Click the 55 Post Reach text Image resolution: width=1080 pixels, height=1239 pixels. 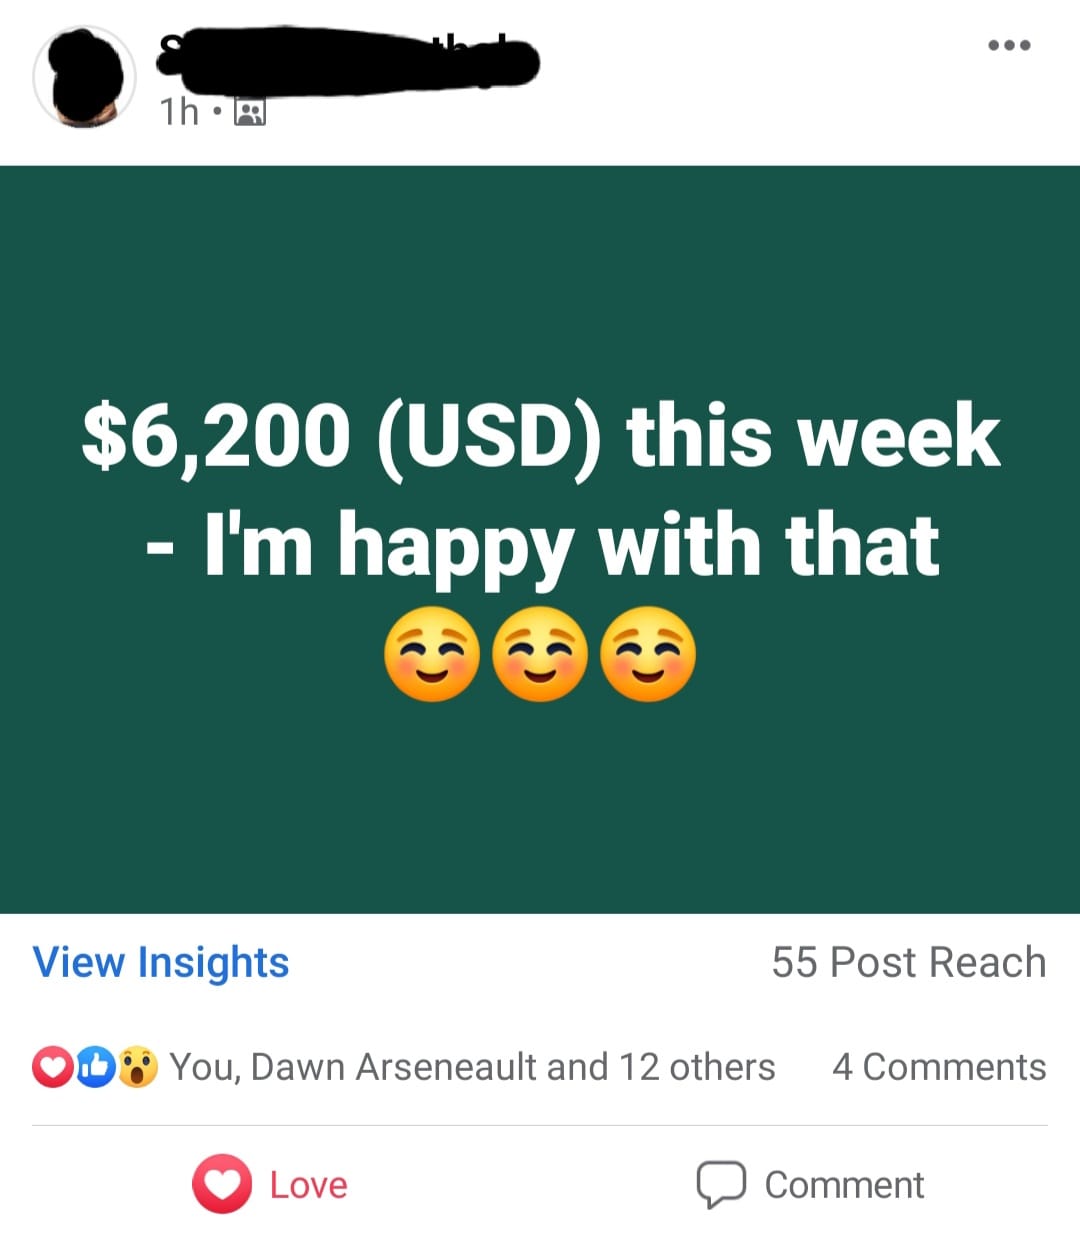909,962
